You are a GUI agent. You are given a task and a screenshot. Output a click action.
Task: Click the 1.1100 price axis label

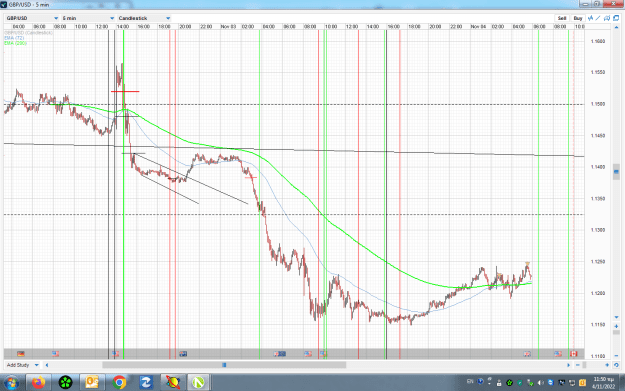[598, 356]
